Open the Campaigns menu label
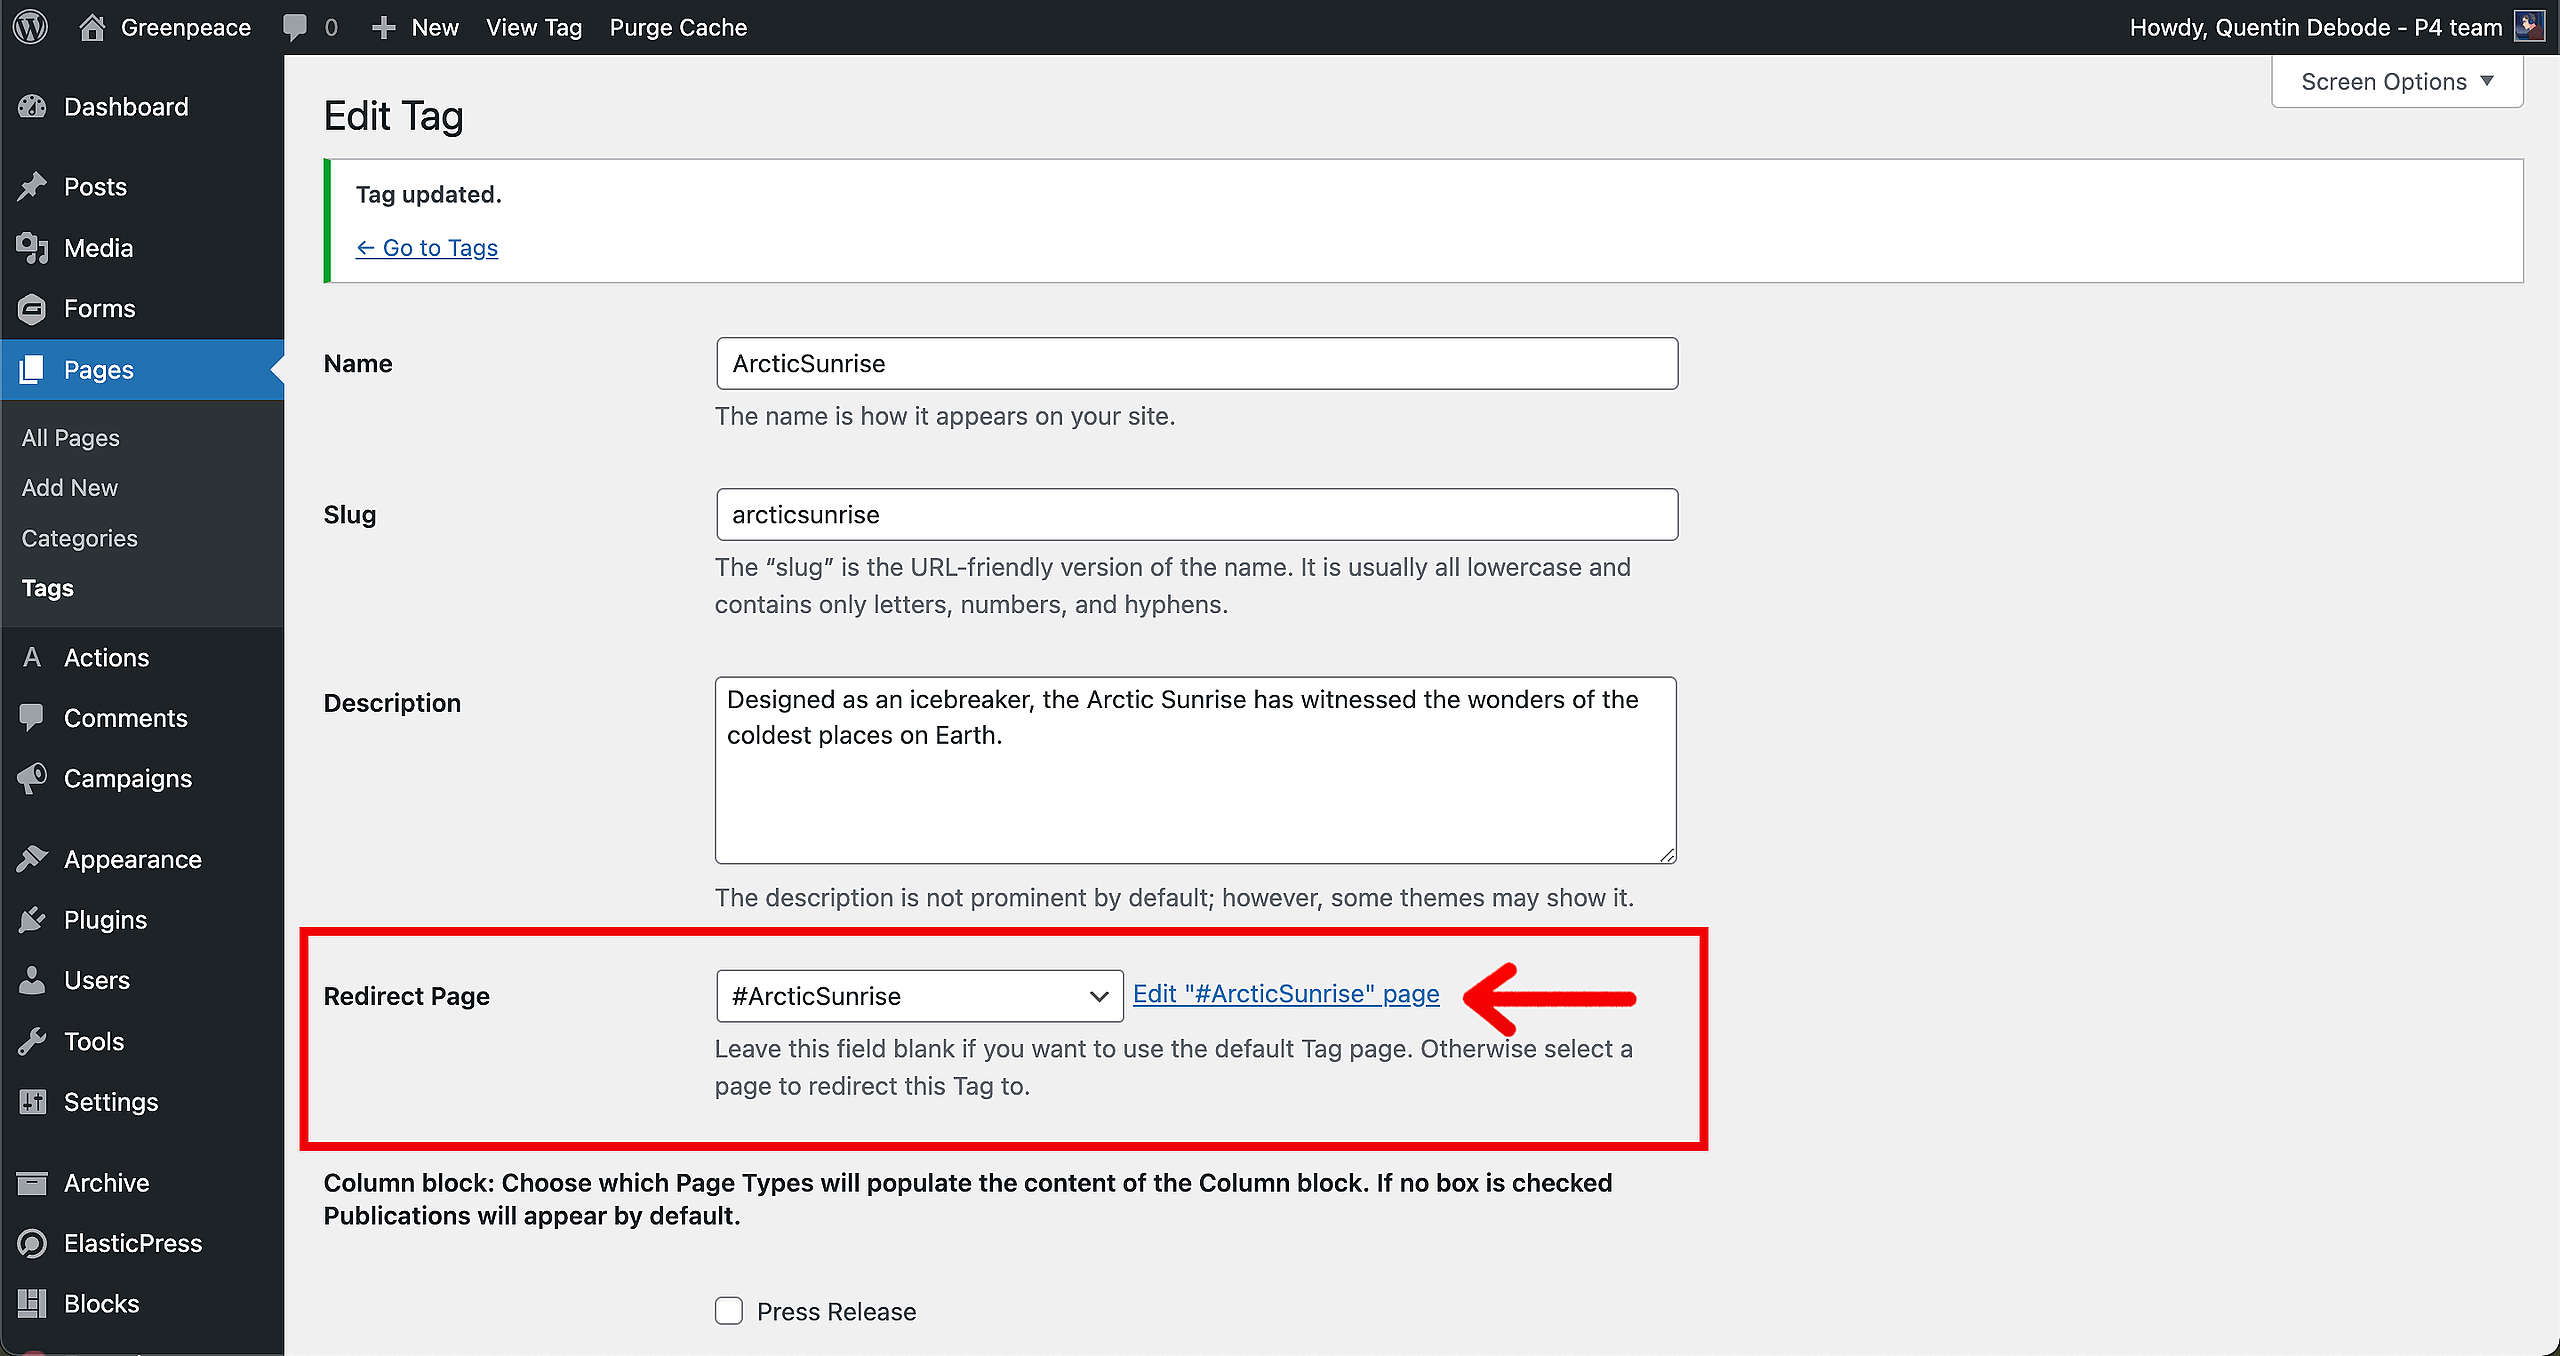This screenshot has width=2560, height=1356. point(128,779)
